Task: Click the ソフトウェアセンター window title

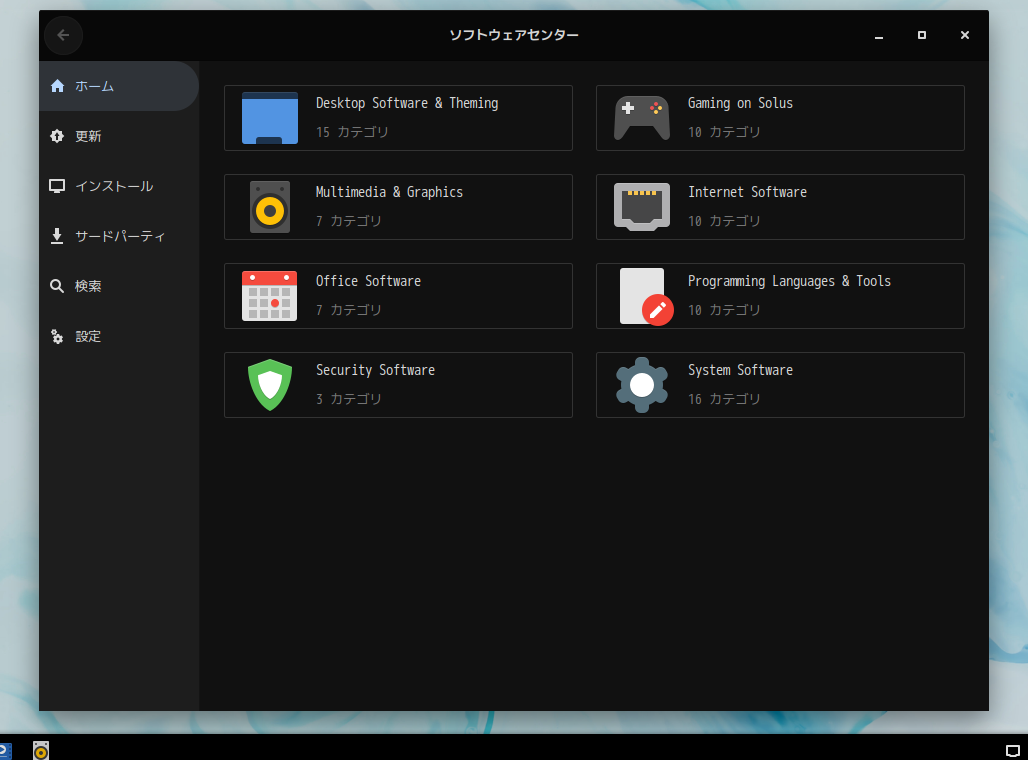Action: pos(514,35)
